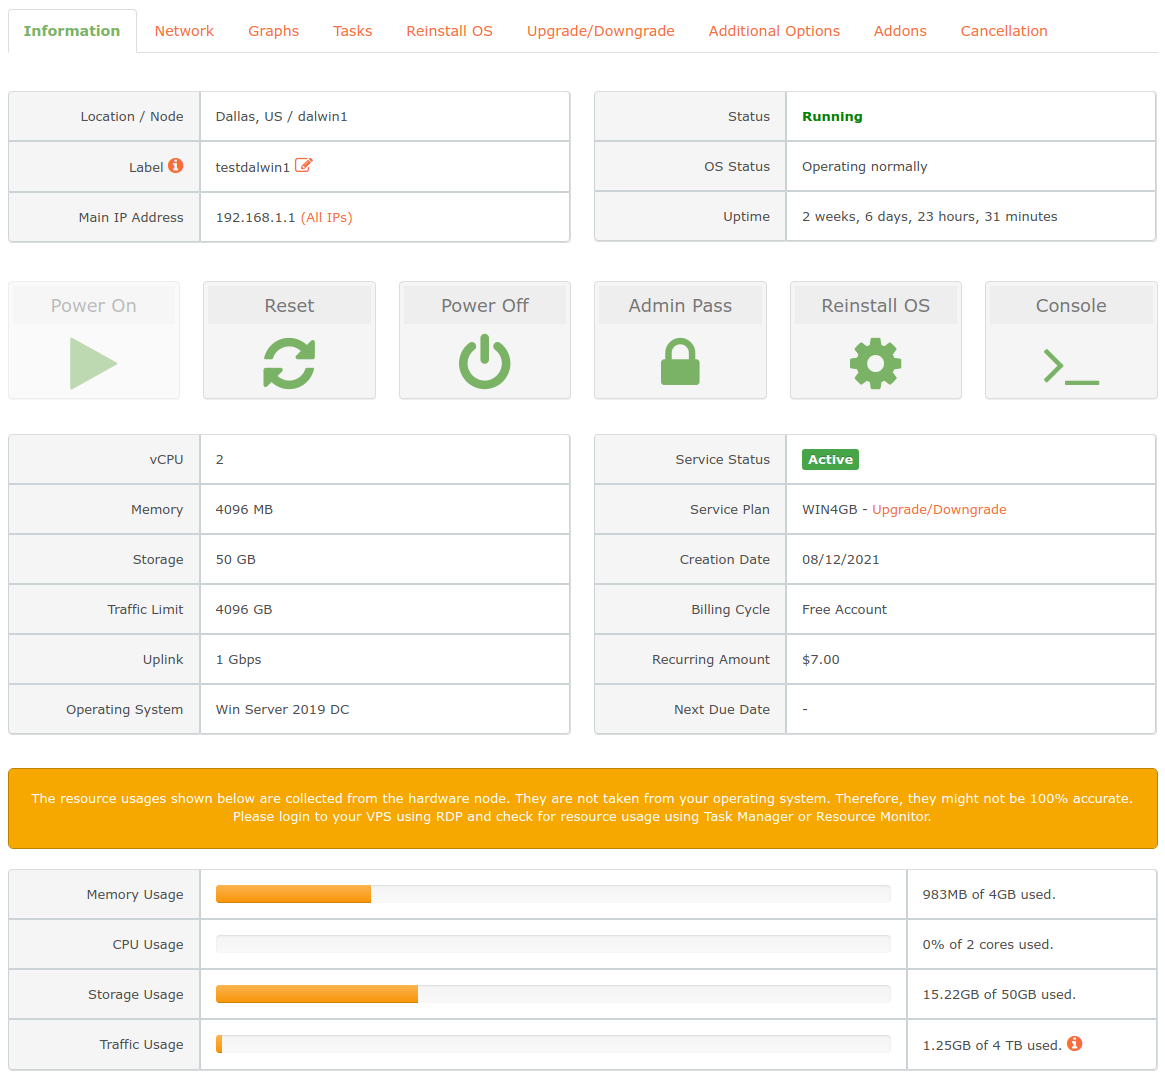Go to the Tasks tab
Viewport: 1165px width, 1080px height.
(x=352, y=31)
